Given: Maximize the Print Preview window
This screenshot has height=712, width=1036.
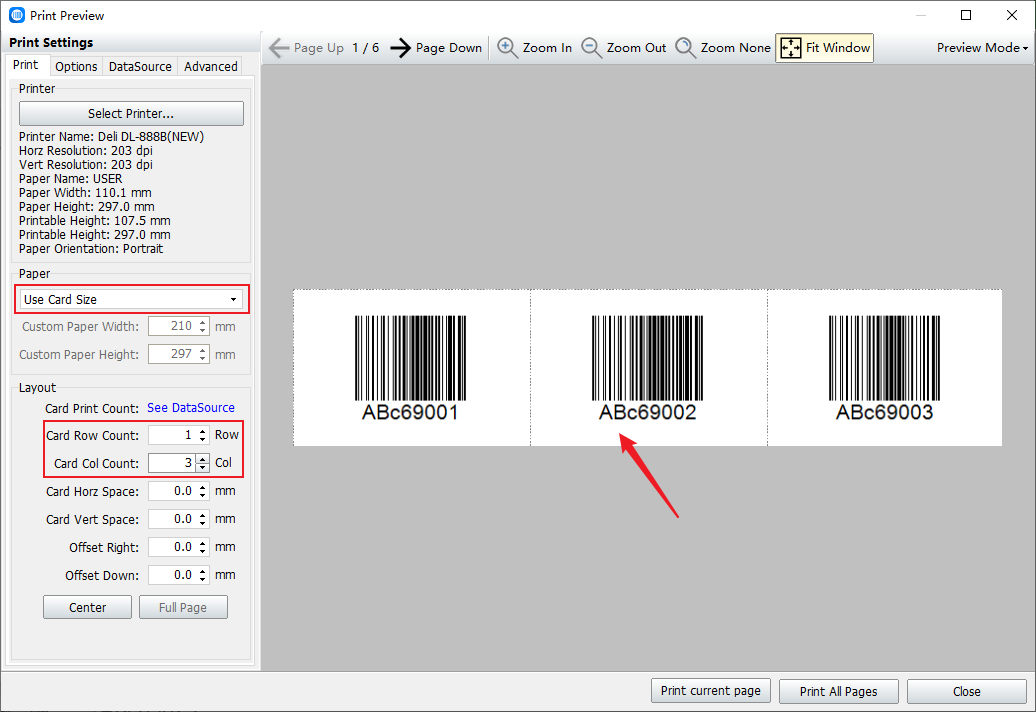Looking at the screenshot, I should [x=966, y=15].
